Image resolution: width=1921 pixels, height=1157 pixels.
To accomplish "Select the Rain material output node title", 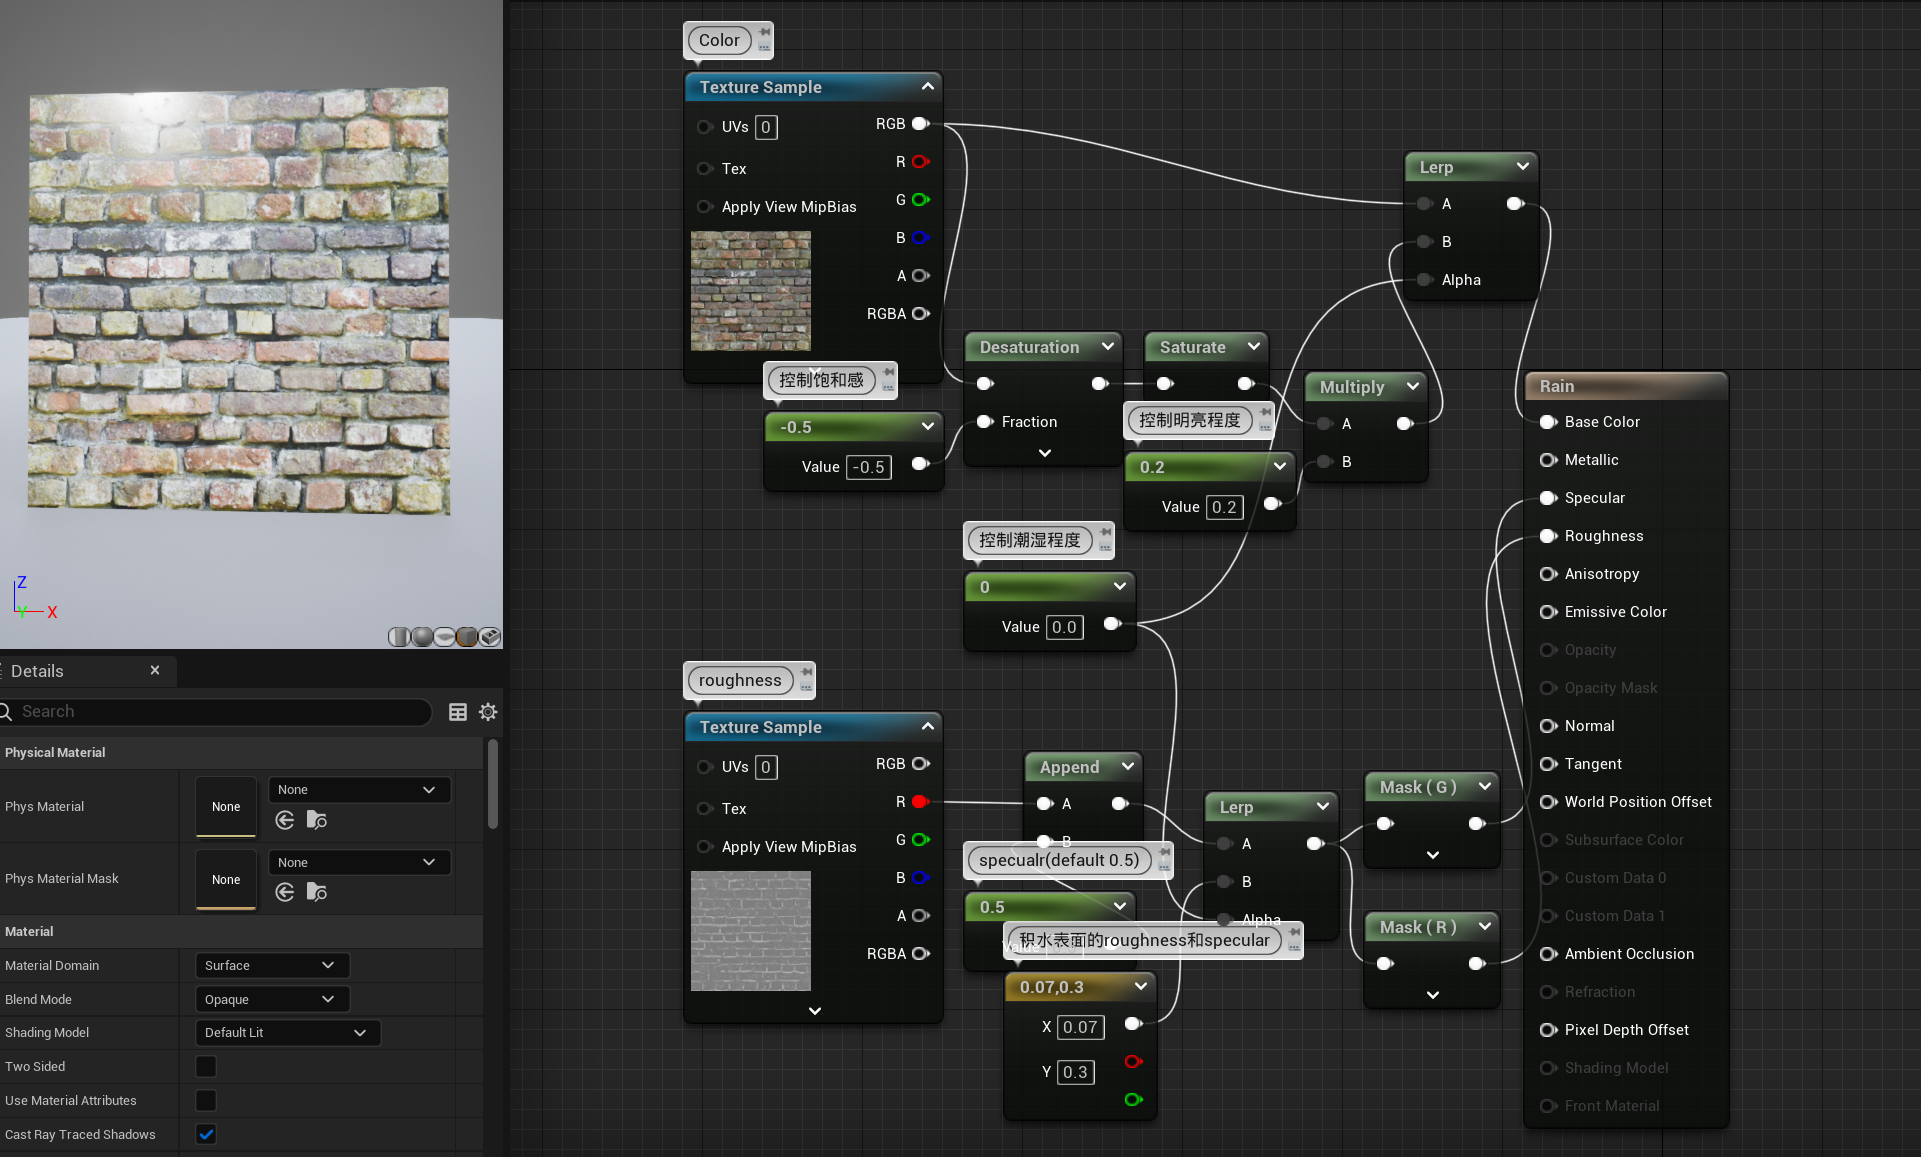I will [x=1557, y=386].
